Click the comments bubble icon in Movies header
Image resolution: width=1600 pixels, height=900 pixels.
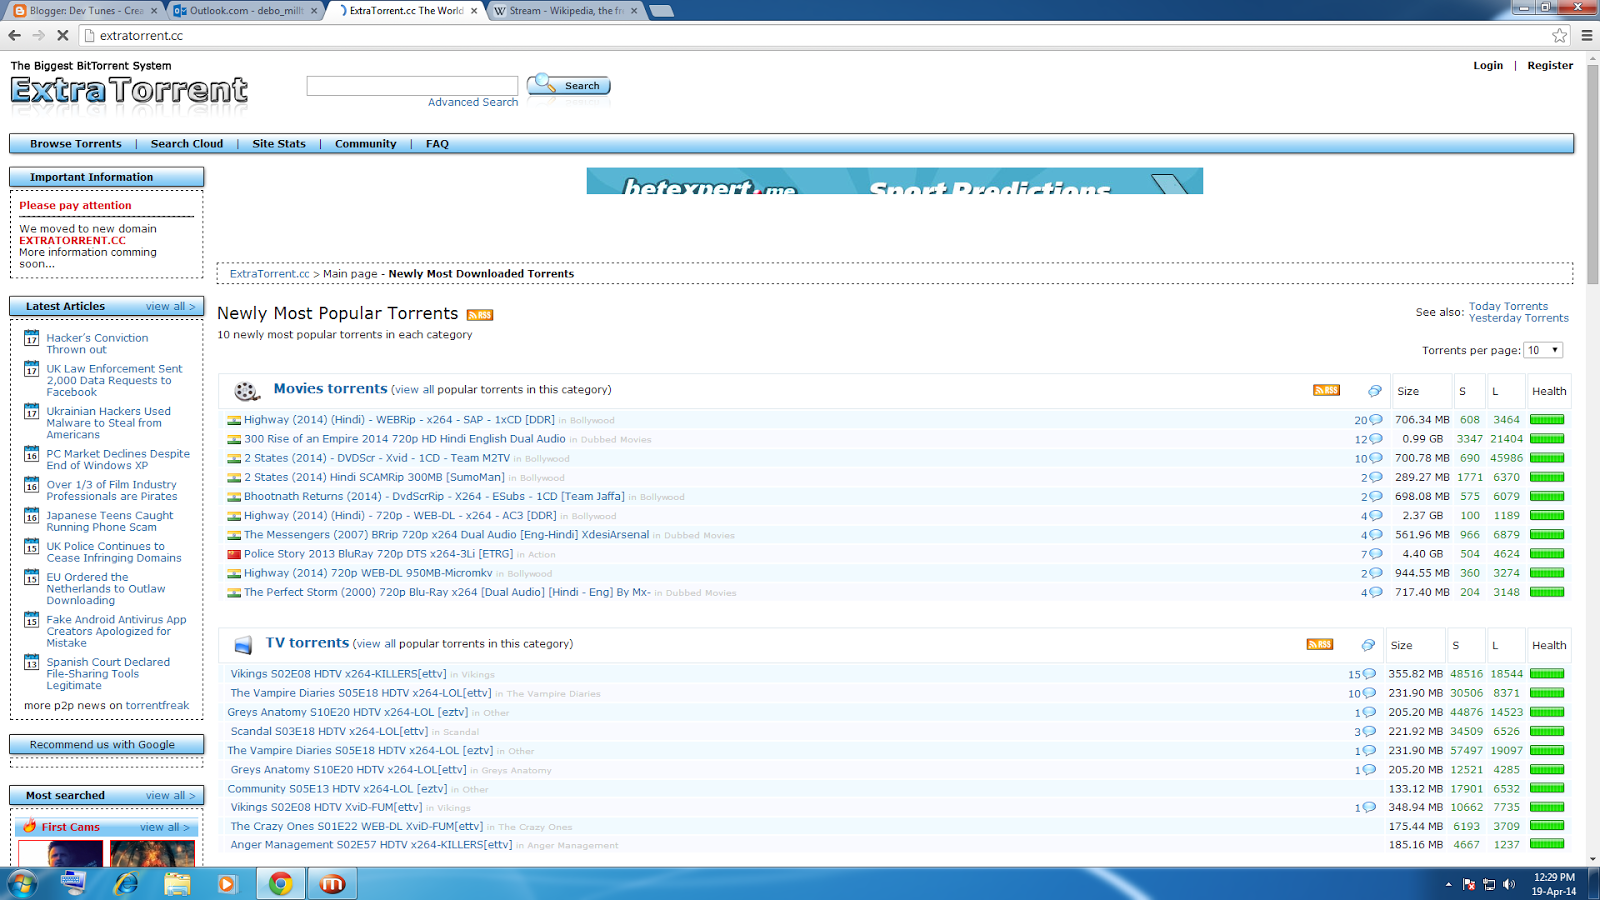(x=1375, y=391)
